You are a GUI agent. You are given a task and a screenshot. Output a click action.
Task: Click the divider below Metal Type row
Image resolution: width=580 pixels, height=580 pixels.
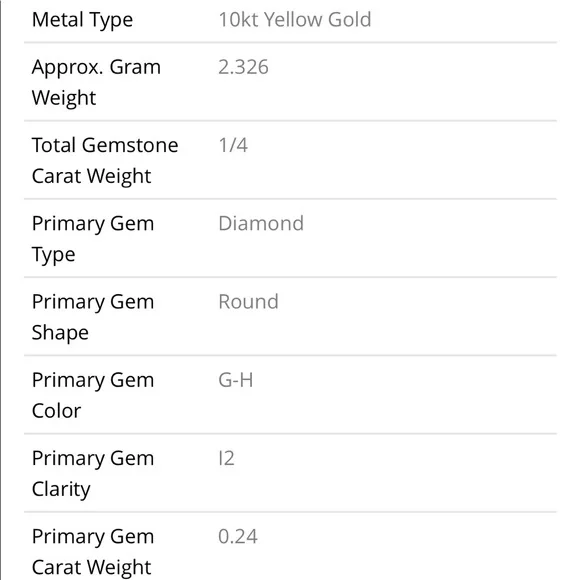tap(290, 43)
